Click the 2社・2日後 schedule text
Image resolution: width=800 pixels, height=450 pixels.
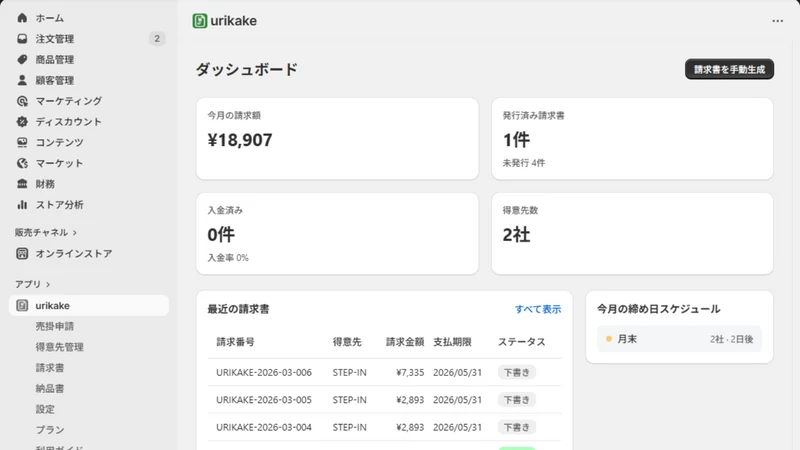point(732,339)
